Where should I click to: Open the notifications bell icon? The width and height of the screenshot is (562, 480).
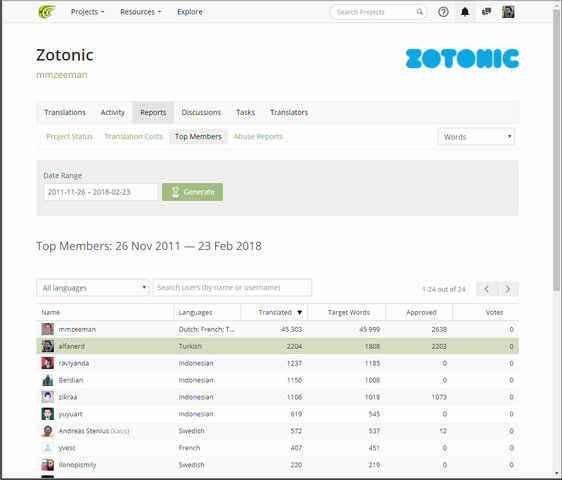pyautogui.click(x=465, y=12)
